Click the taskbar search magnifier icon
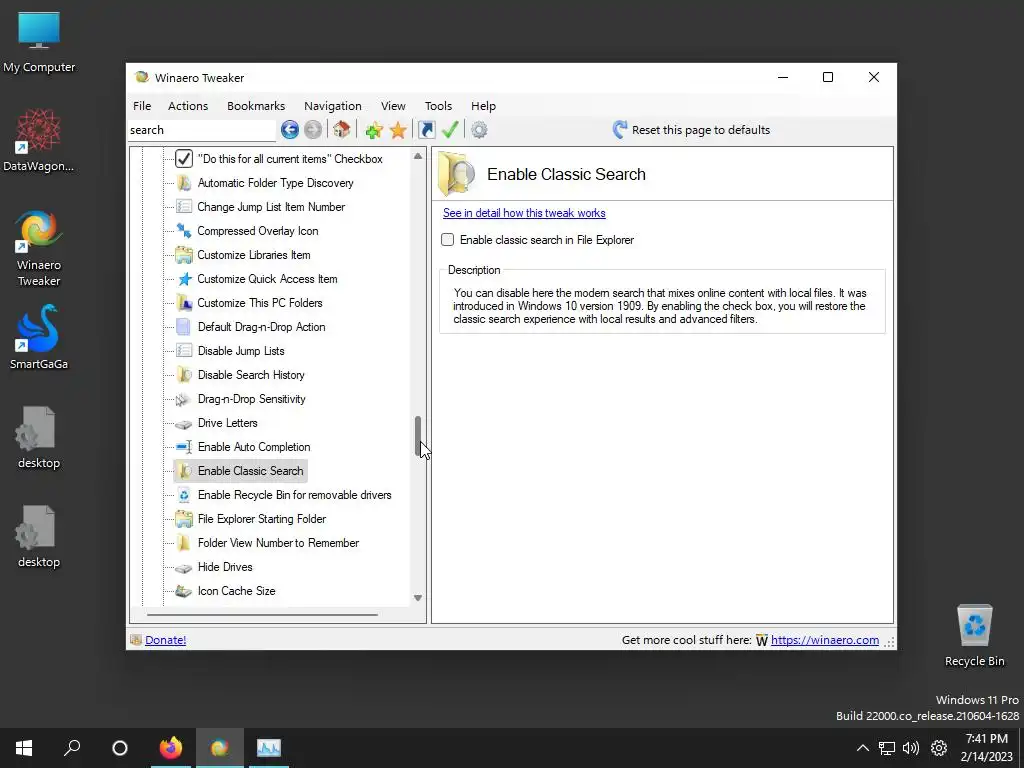1024x768 pixels. (72, 748)
